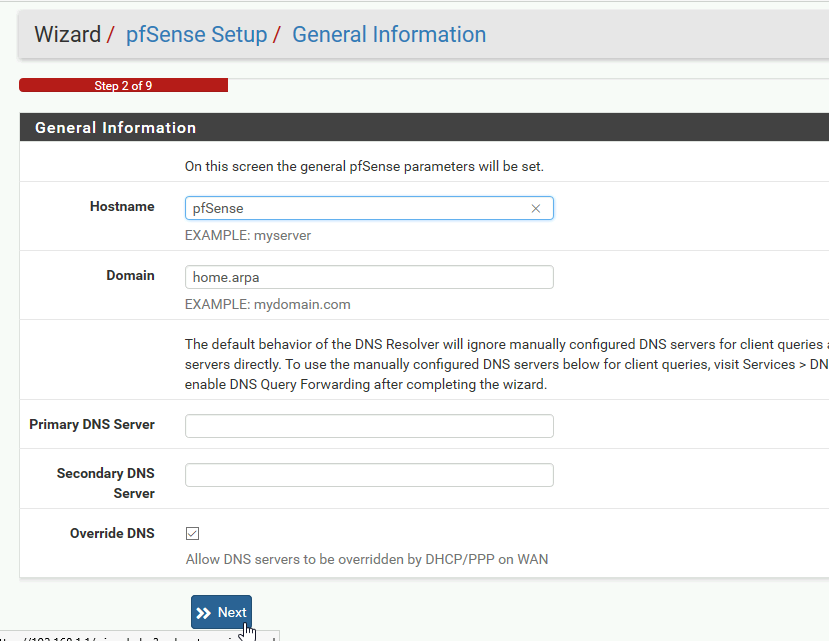Click the 'On this screen the general pfSense' text

[364, 167]
